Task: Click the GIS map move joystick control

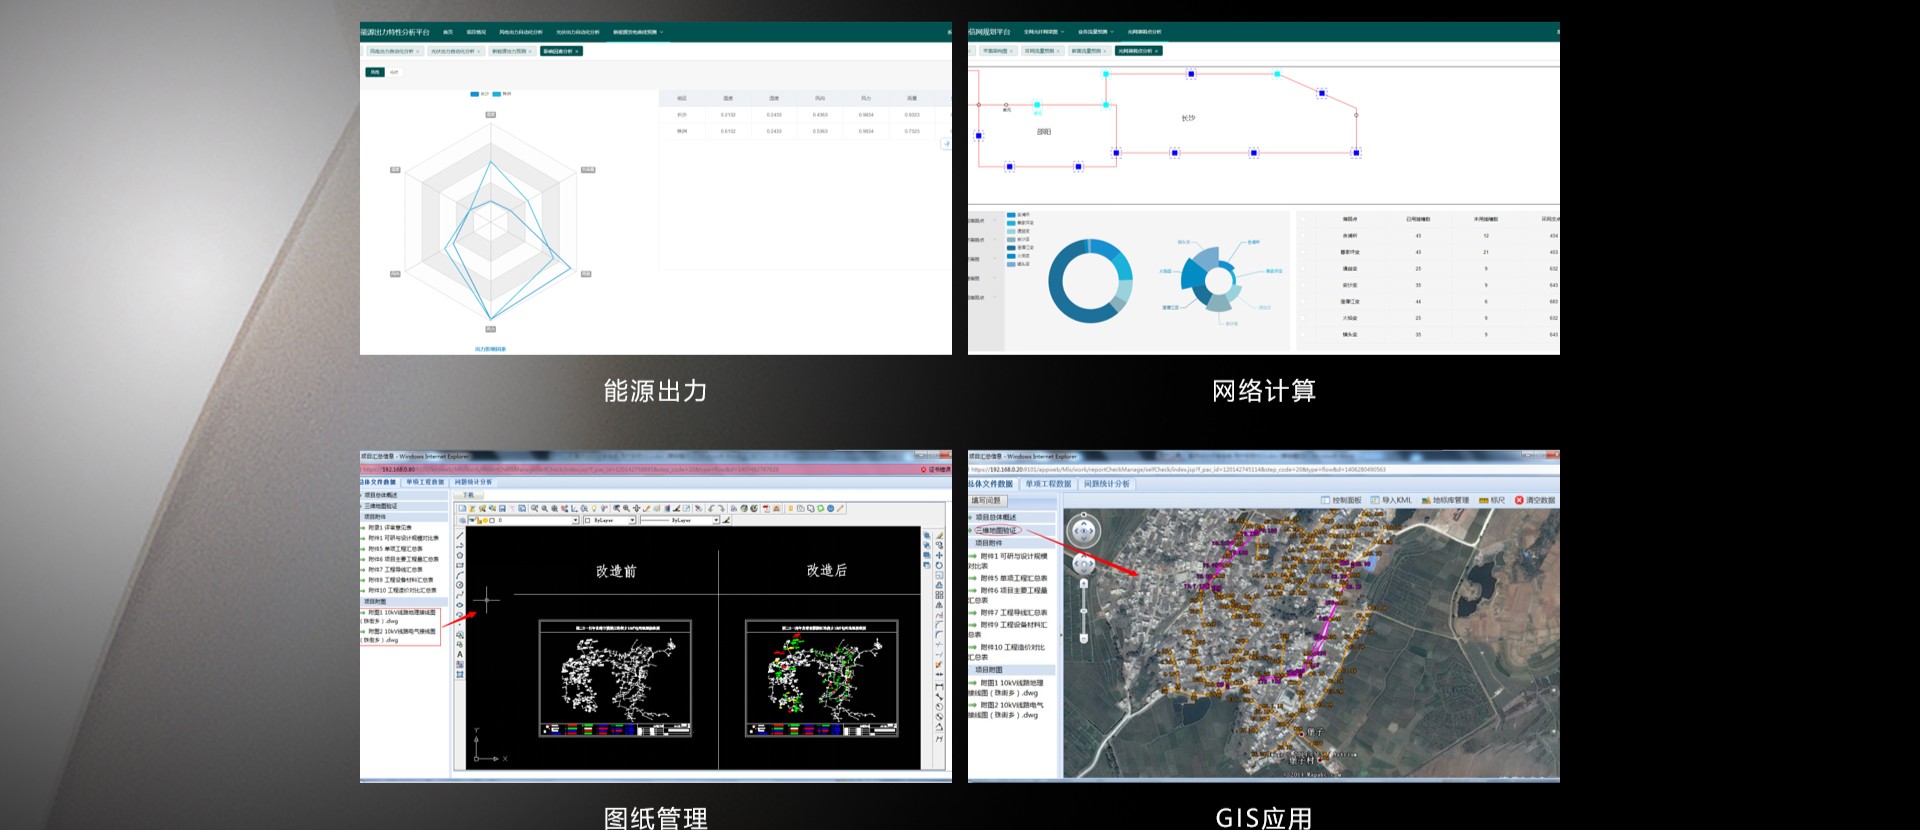Action: tap(1084, 563)
